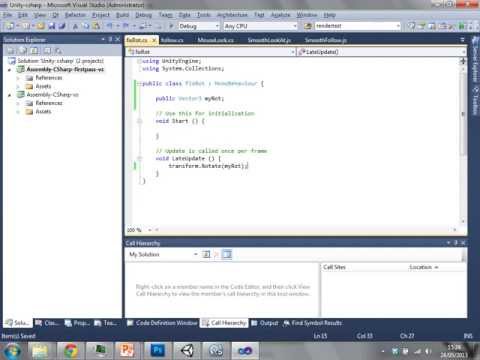Open the Windows Start menu orb

click(12, 351)
